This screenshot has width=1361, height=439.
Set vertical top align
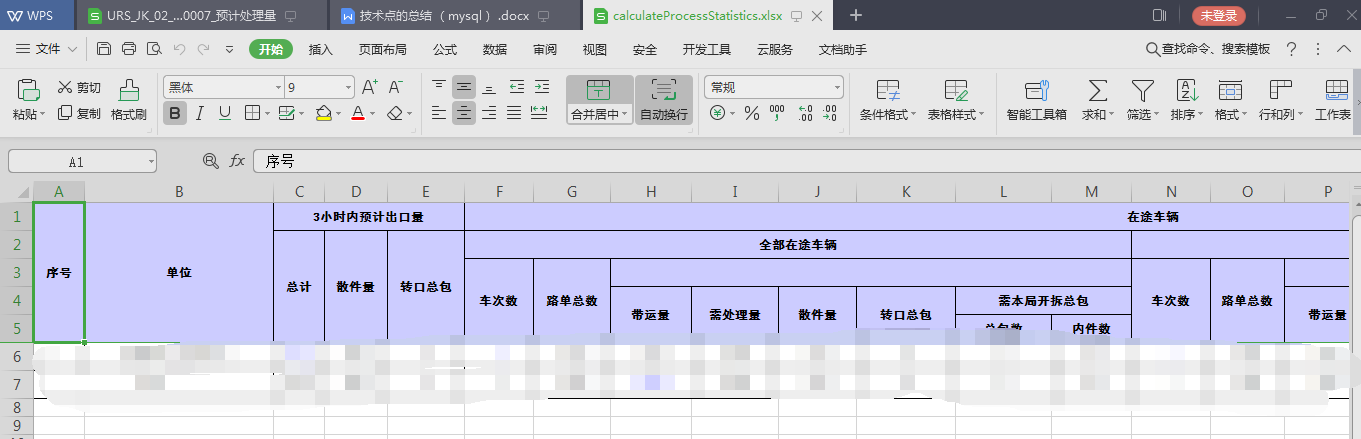438,87
